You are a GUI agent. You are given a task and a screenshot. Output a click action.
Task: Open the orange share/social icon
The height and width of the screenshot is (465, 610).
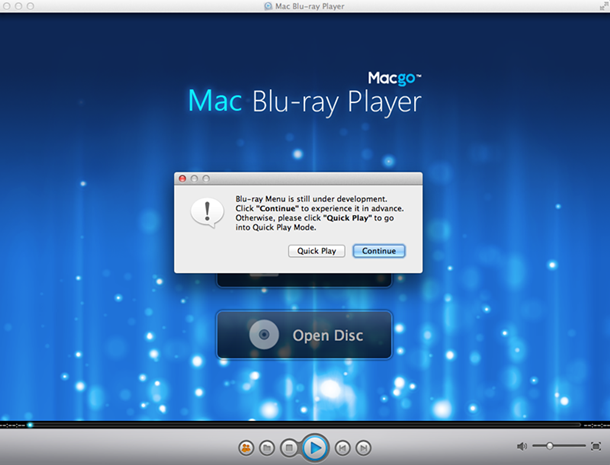tap(246, 448)
